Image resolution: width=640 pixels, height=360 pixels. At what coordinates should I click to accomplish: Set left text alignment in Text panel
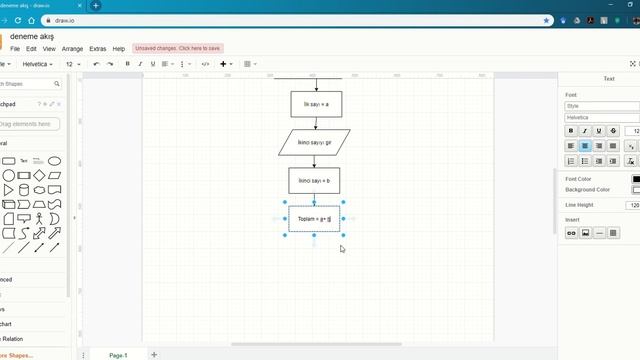pyautogui.click(x=571, y=146)
